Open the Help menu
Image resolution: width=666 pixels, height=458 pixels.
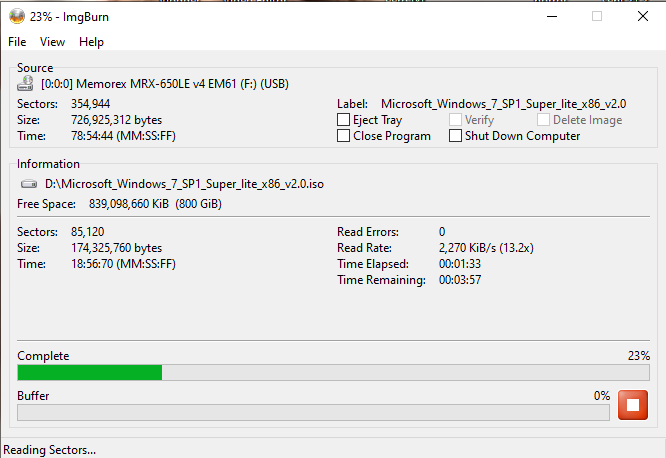point(91,42)
